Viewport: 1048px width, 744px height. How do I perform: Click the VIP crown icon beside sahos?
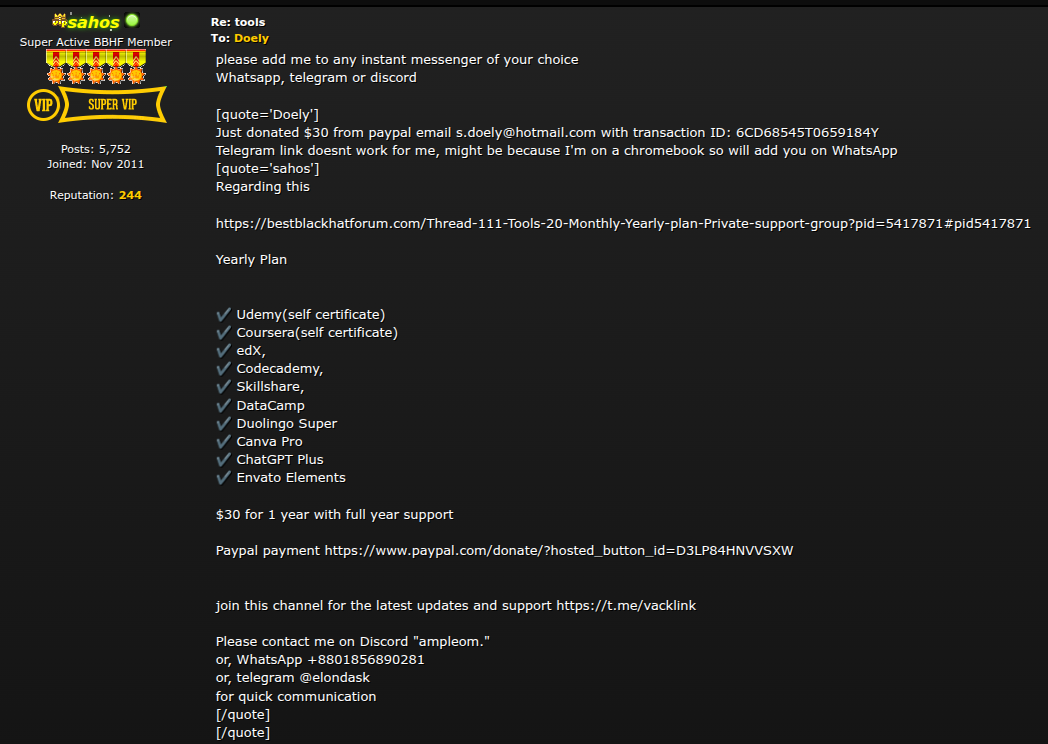(x=59, y=20)
